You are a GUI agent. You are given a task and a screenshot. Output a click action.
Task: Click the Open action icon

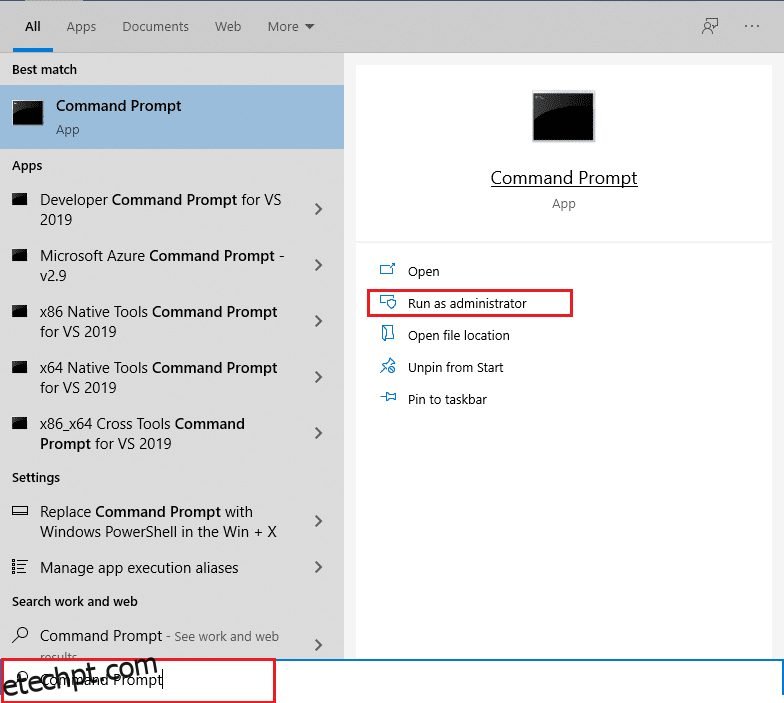[x=388, y=270]
